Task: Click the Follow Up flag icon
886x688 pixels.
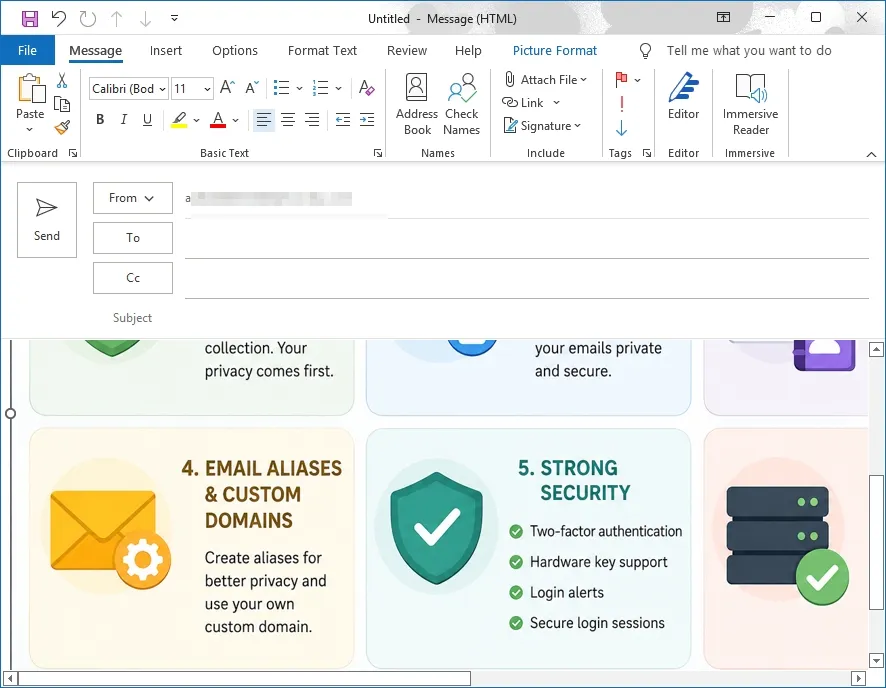Action: [622, 80]
